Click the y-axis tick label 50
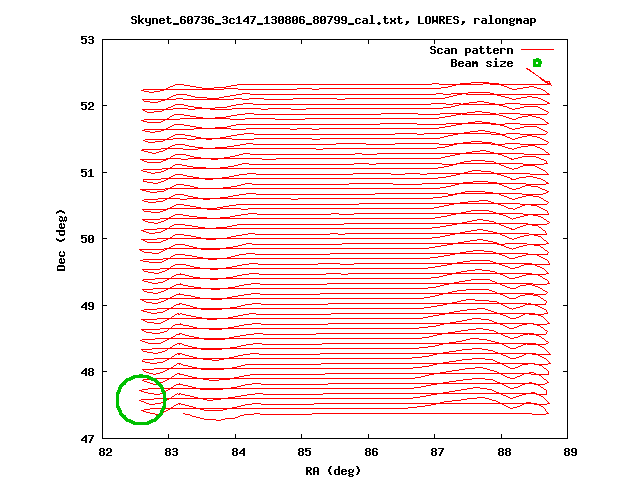Image resolution: width=640 pixels, height=480 pixels. pyautogui.click(x=87, y=239)
